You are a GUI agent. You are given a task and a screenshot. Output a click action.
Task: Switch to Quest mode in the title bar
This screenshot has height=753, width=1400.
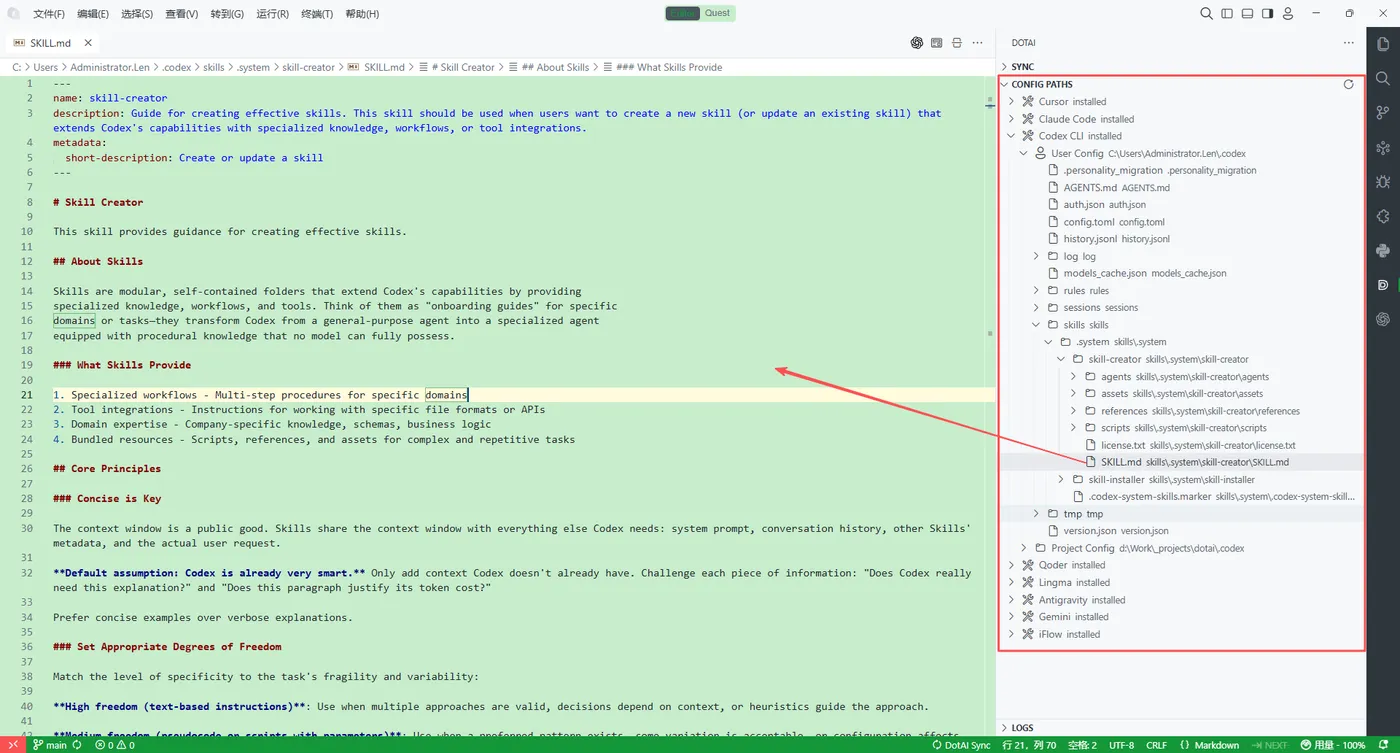pyautogui.click(x=717, y=13)
